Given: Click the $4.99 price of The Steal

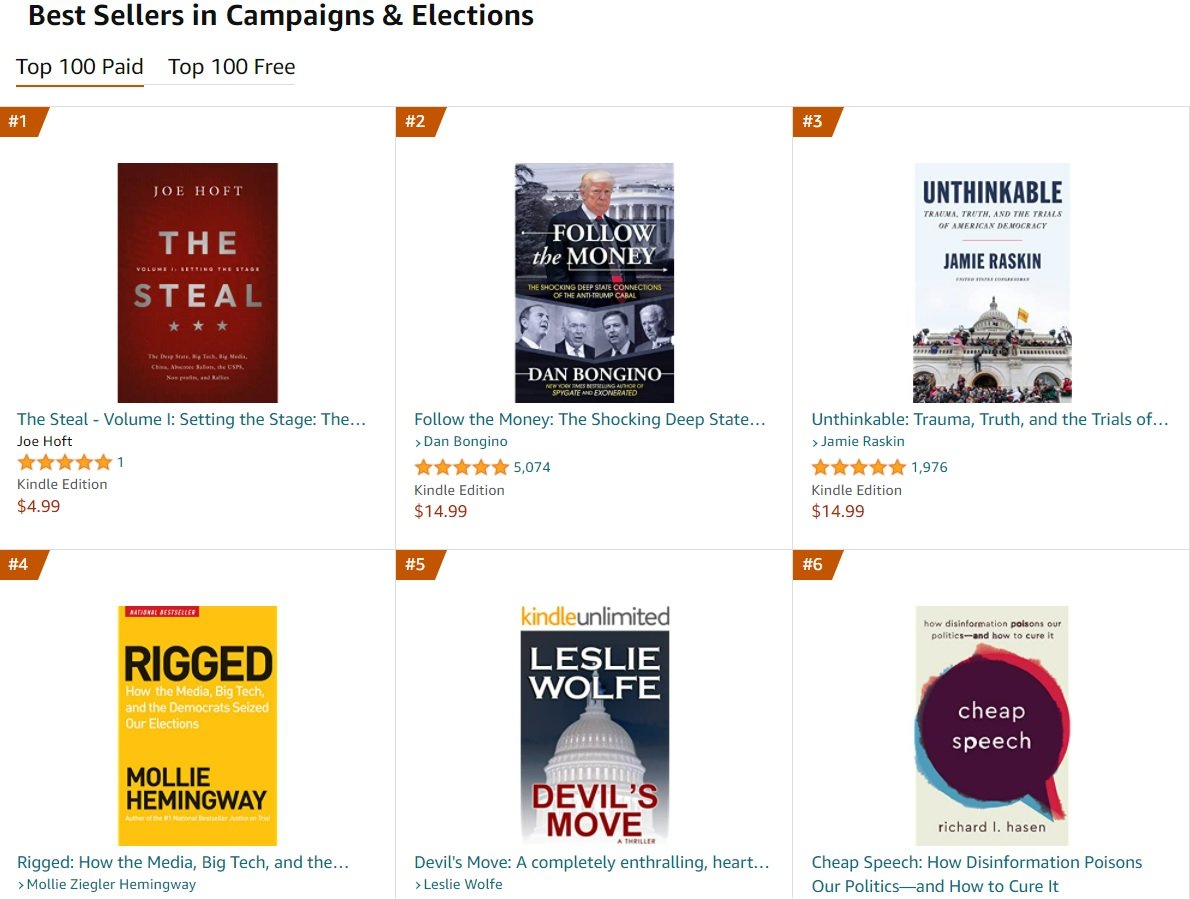Looking at the screenshot, I should tap(39, 506).
